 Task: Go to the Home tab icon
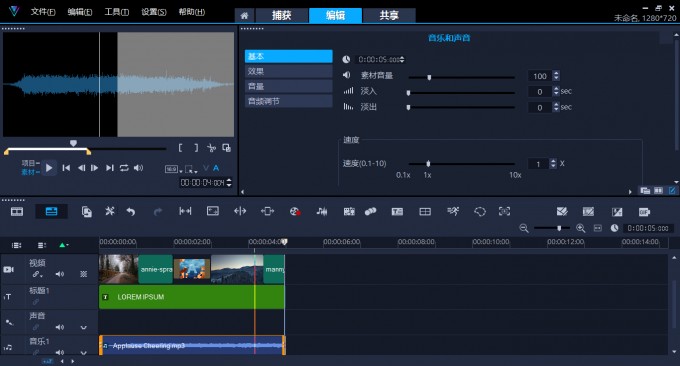click(245, 16)
